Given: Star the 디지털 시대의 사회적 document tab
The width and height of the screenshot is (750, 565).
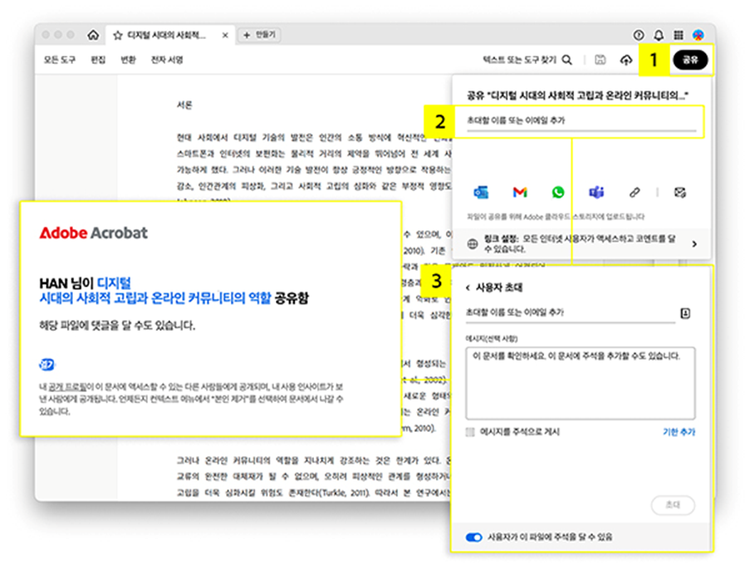Looking at the screenshot, I should coord(118,35).
